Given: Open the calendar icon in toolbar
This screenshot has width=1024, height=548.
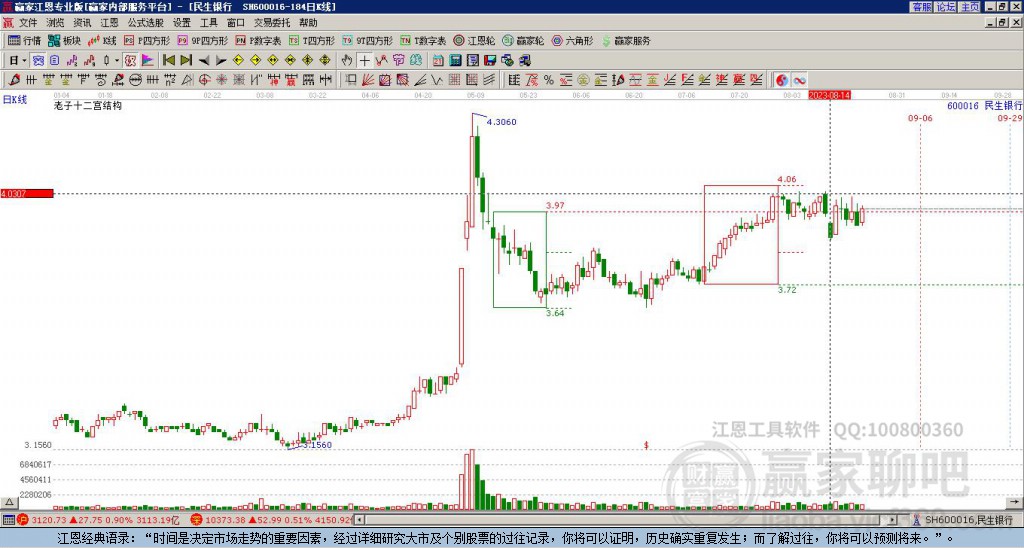Looking at the screenshot, I should click(438, 61).
